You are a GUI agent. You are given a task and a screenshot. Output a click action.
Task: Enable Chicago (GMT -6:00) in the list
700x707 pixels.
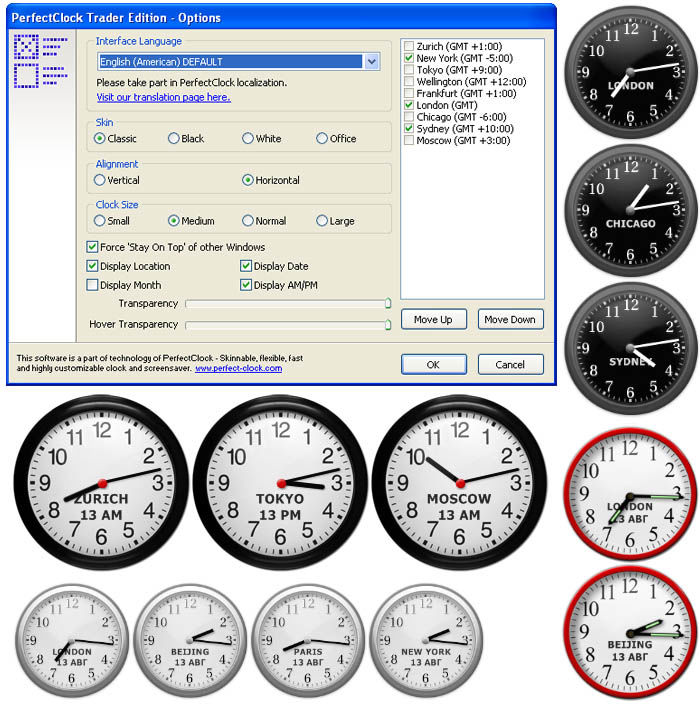point(409,116)
